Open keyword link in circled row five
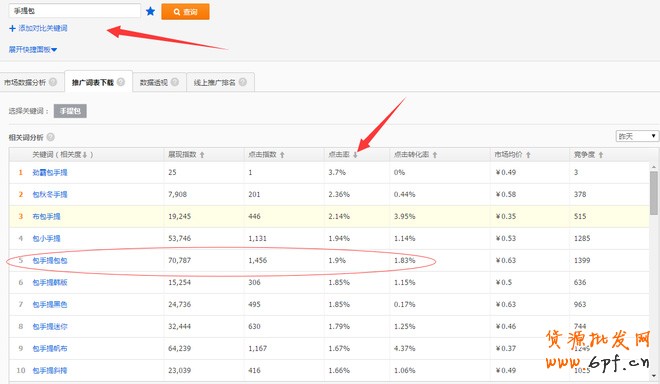660x384 pixels. point(50,260)
